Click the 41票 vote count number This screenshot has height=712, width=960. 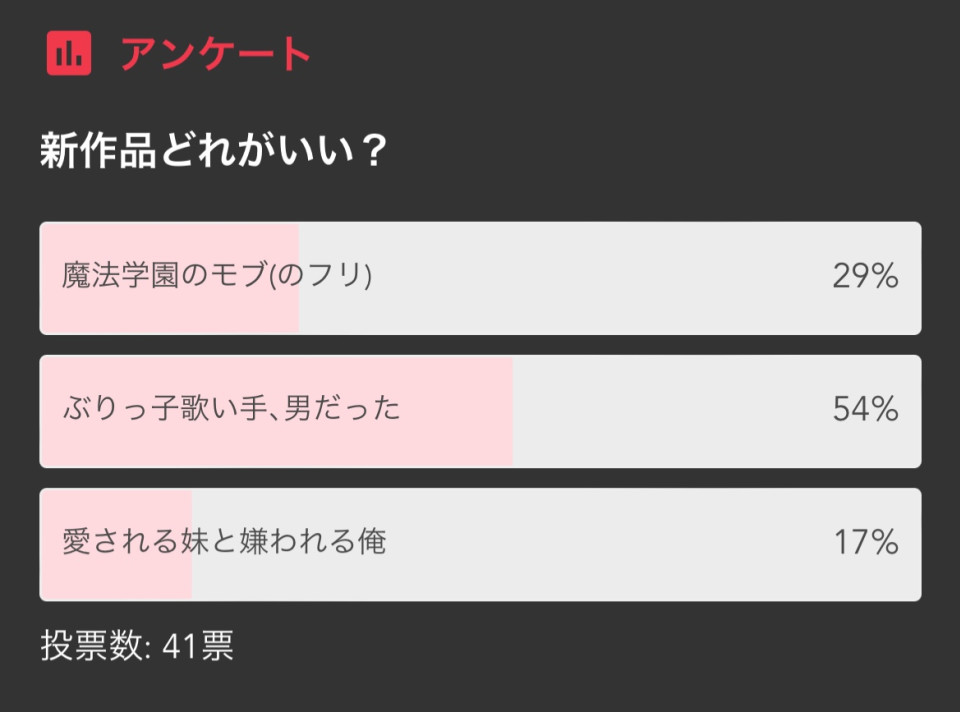198,646
